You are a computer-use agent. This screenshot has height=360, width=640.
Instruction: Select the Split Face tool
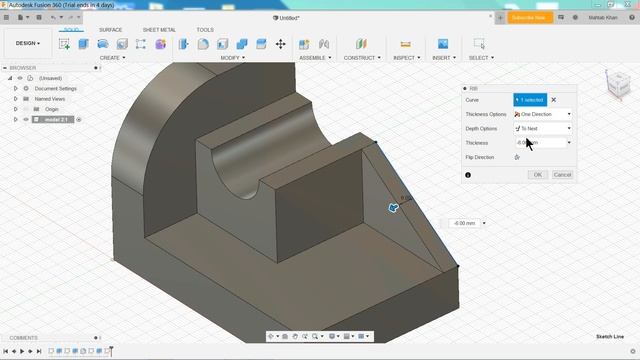click(261, 44)
